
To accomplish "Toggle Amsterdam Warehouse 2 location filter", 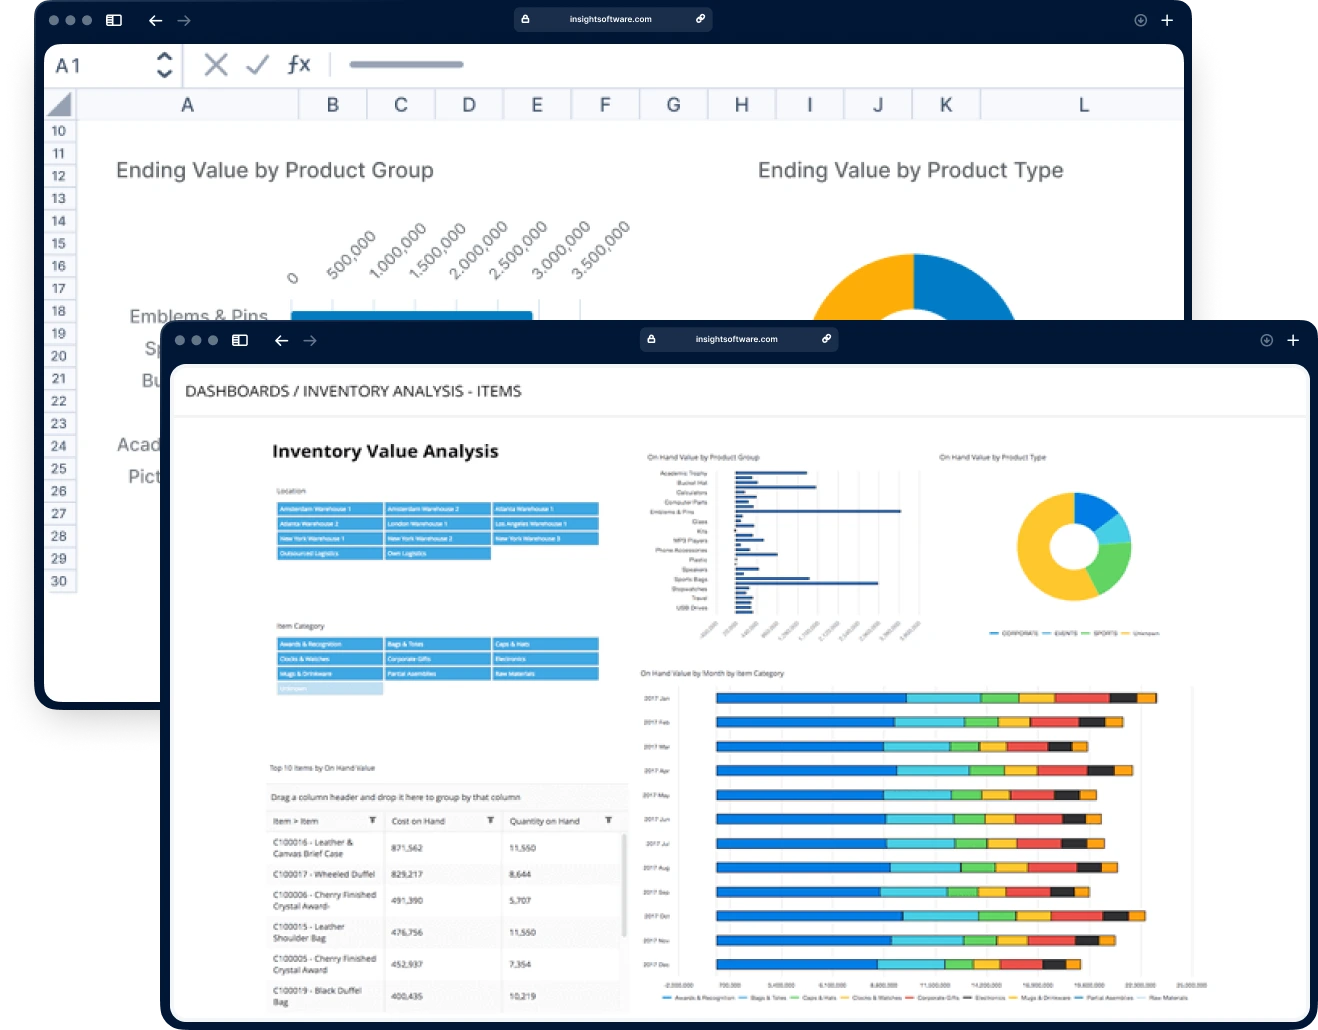I will coord(438,509).
